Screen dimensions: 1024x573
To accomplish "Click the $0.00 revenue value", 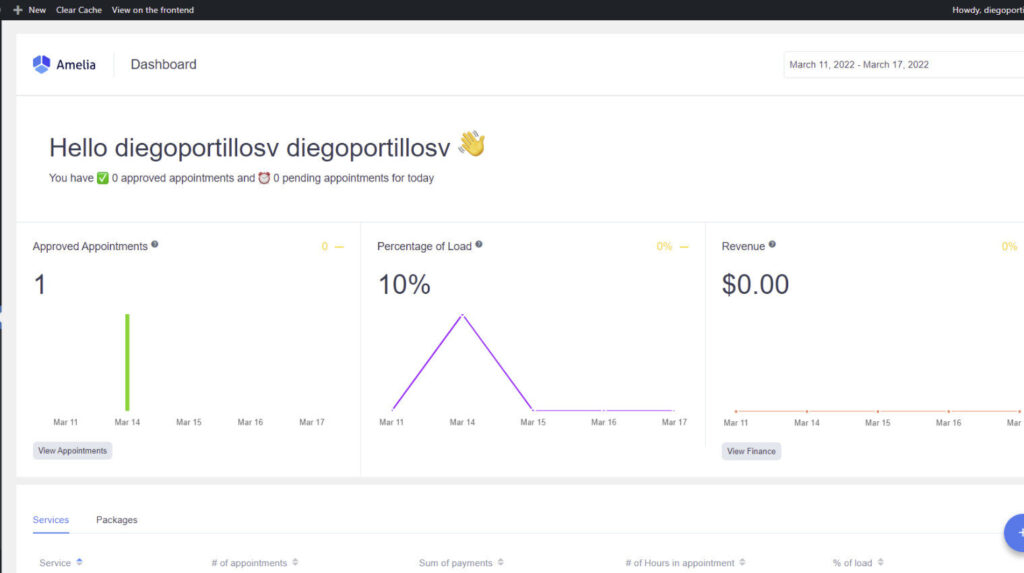I will tap(755, 285).
